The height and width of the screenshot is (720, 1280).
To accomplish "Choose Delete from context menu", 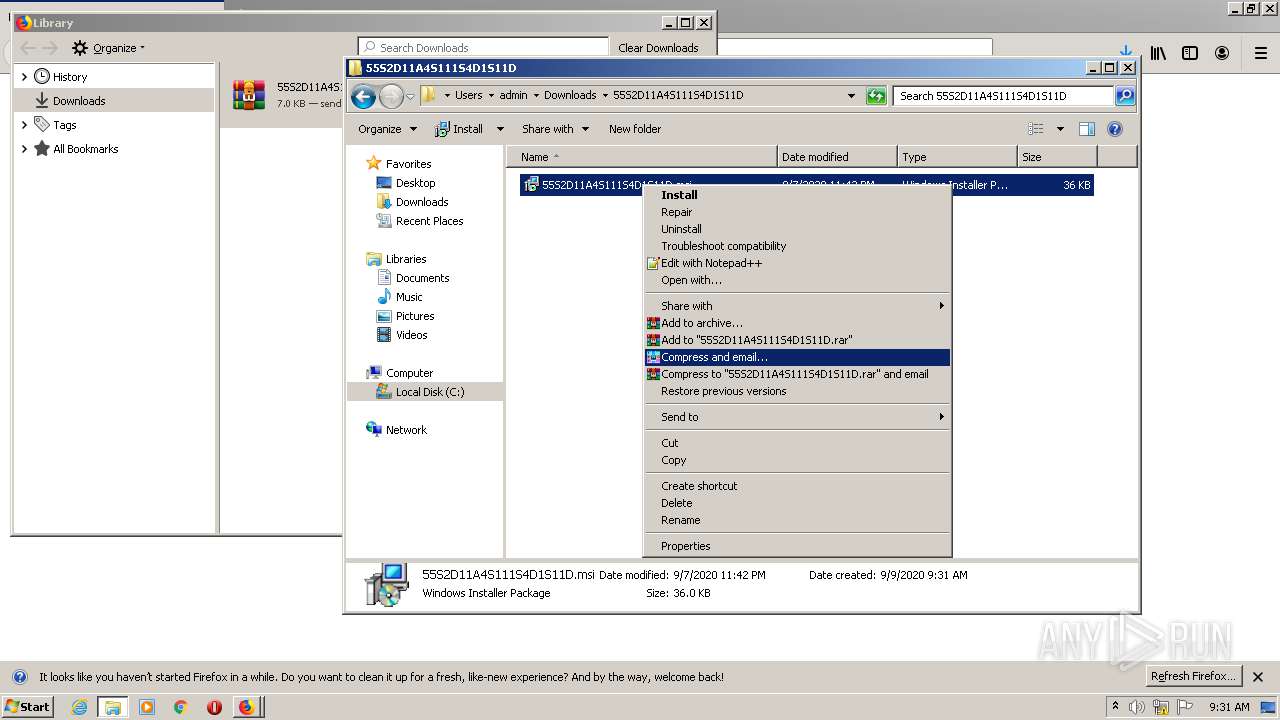I will point(796,503).
